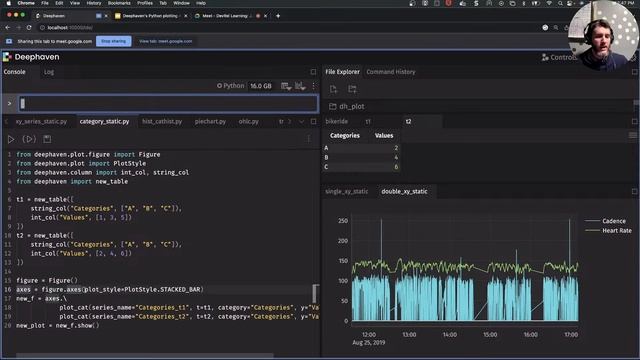Run the script with the play icon
The height and width of the screenshot is (360, 640).
tap(11, 140)
